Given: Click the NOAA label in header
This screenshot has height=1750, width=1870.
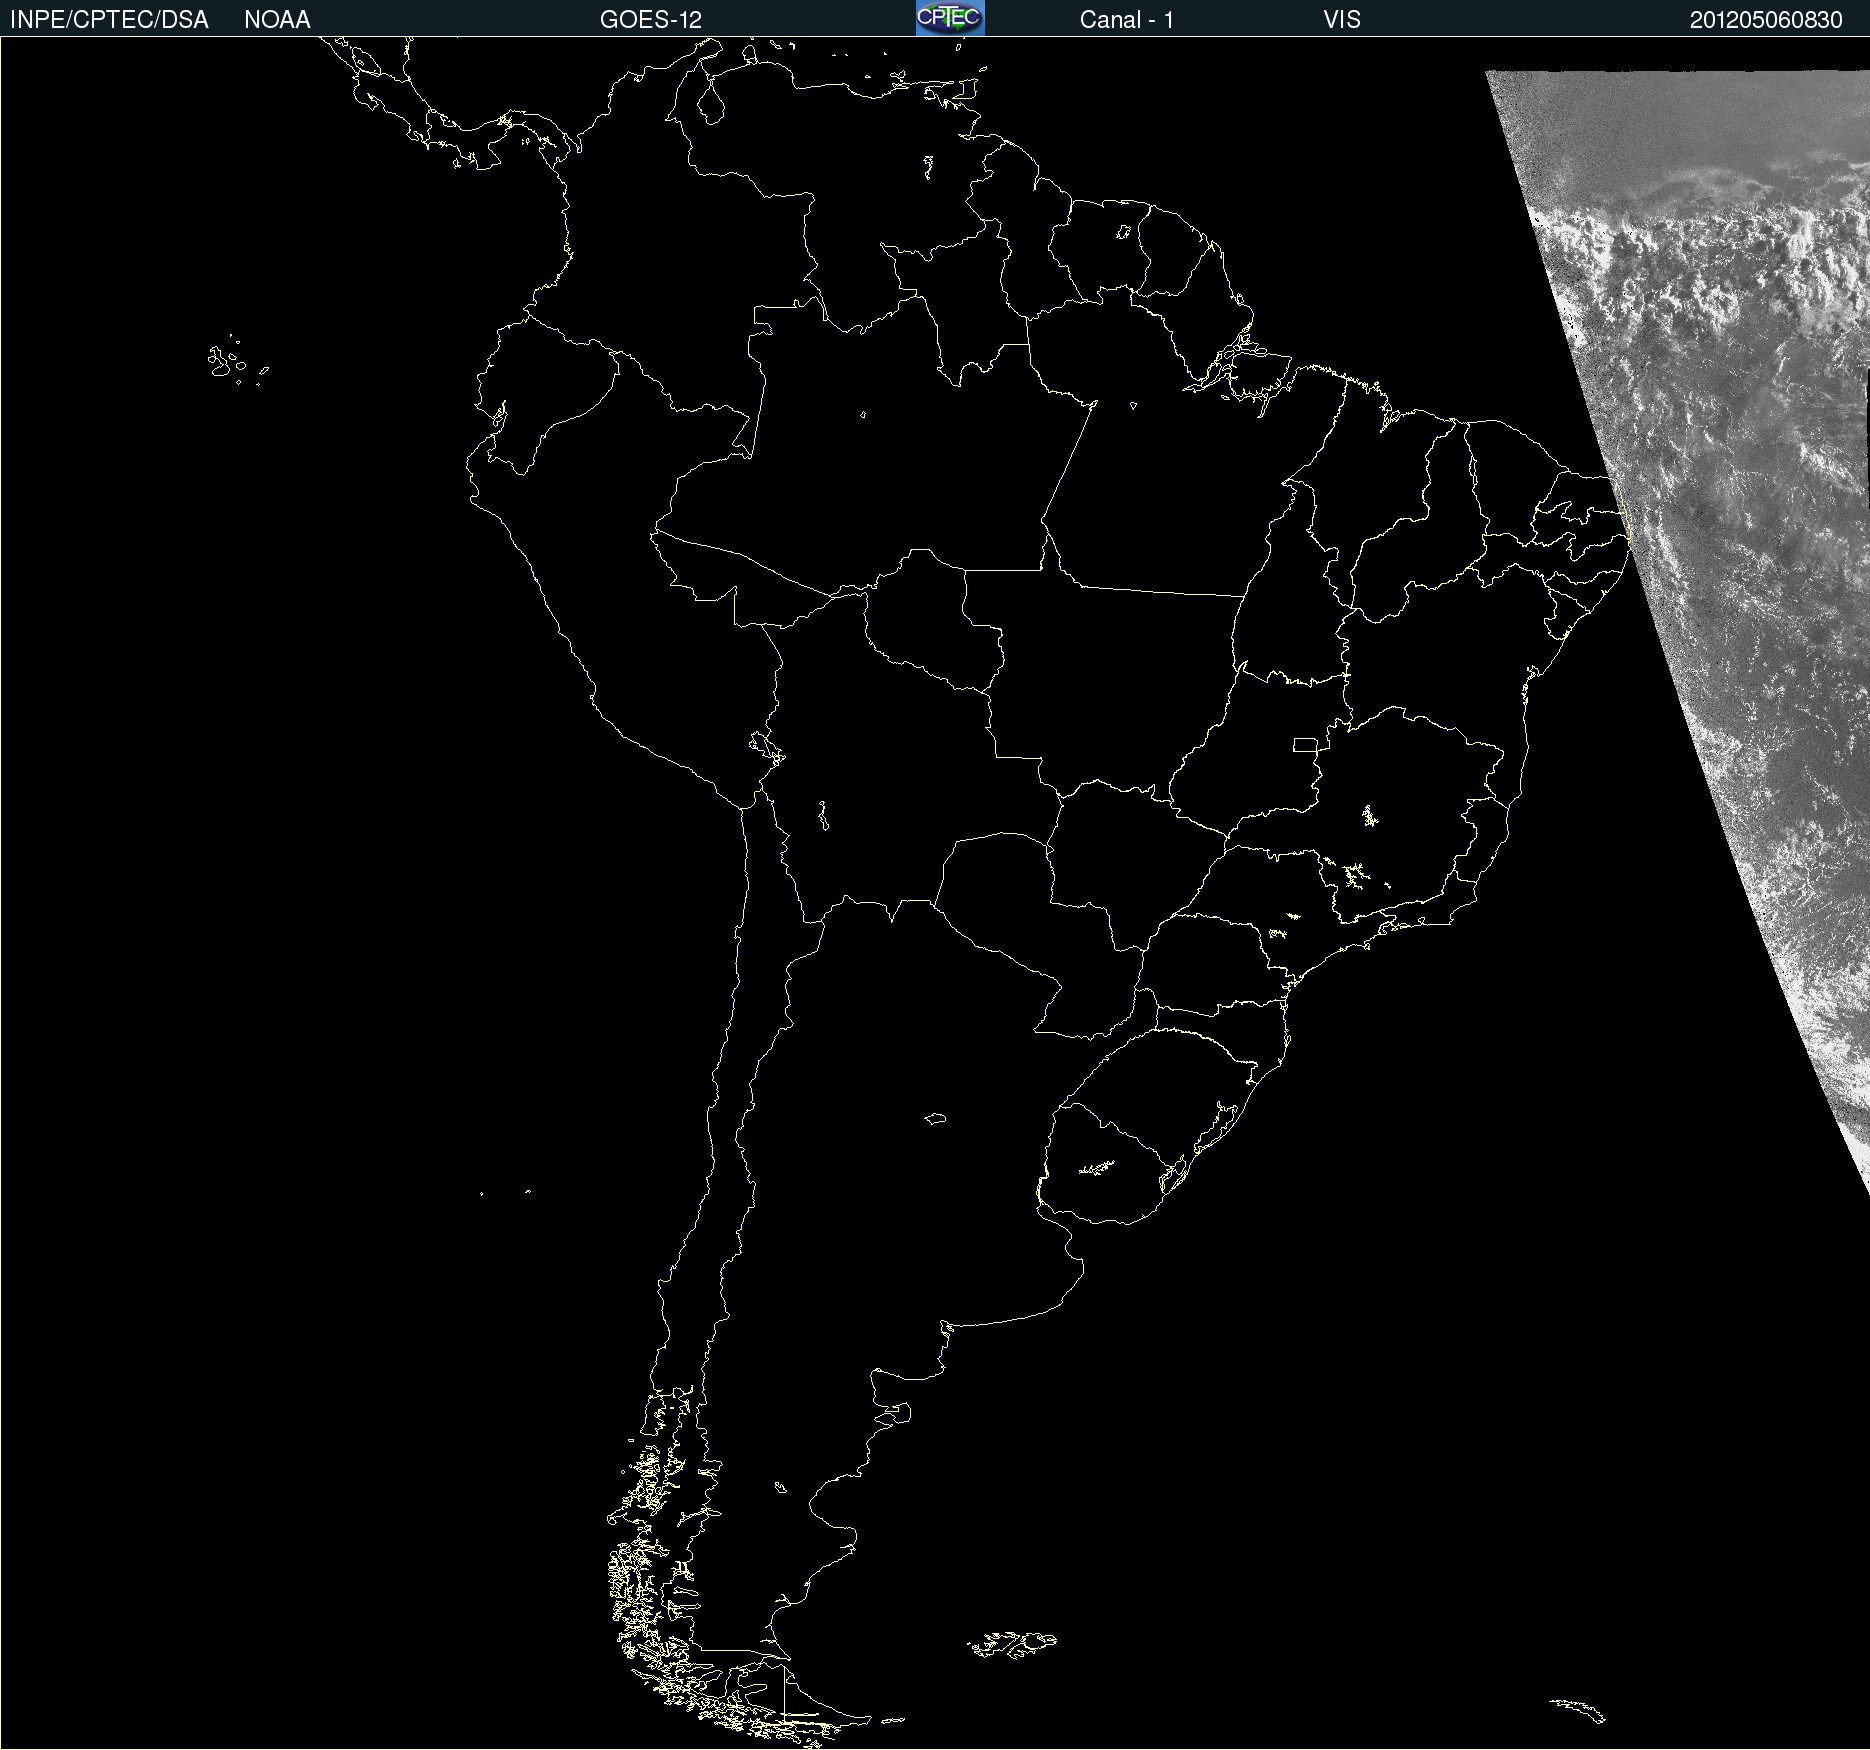Looking at the screenshot, I should 277,20.
